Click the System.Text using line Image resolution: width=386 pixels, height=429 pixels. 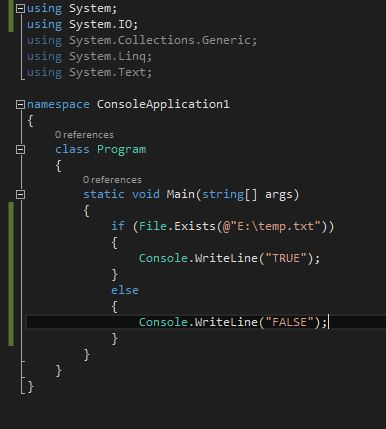point(89,73)
